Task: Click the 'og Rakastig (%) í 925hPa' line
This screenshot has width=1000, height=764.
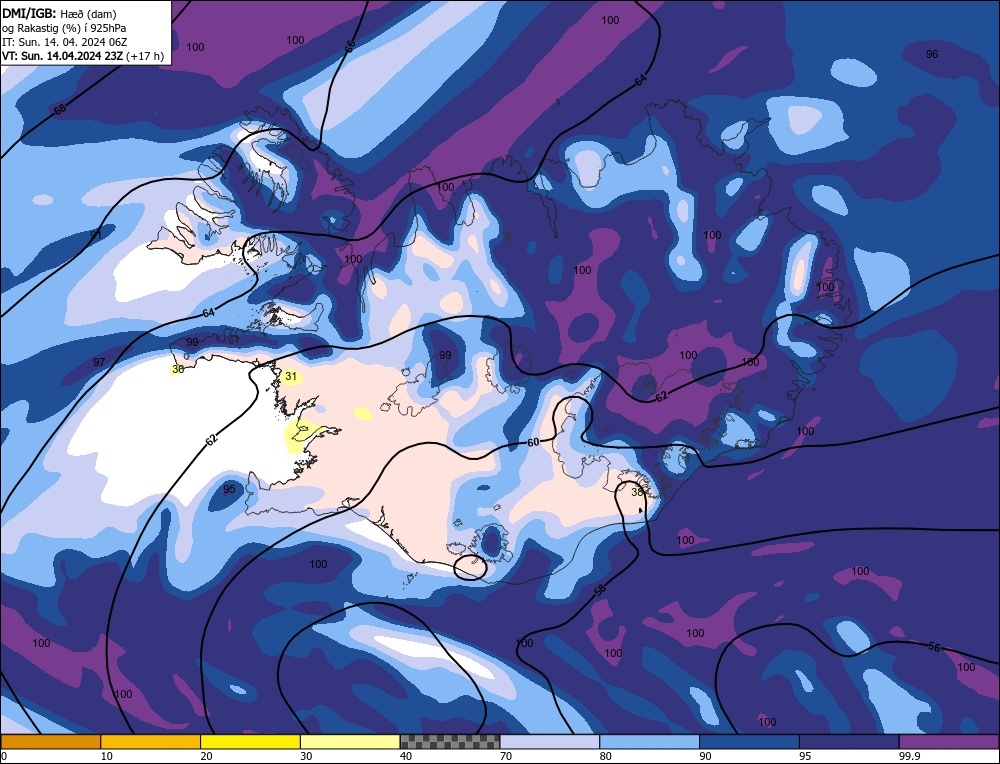Action: click(x=64, y=28)
